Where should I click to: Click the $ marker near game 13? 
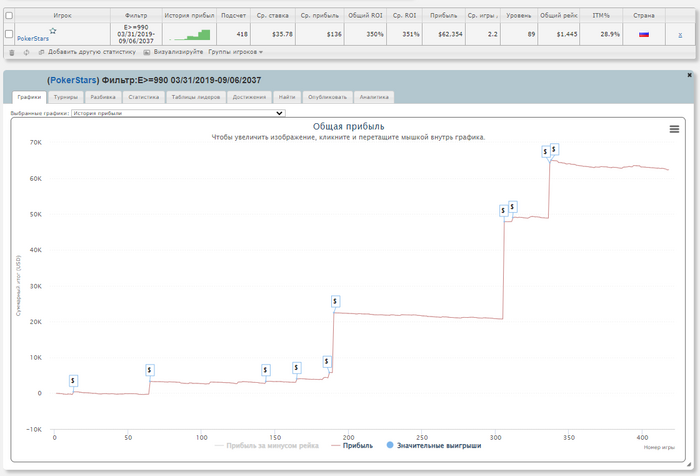point(74,381)
